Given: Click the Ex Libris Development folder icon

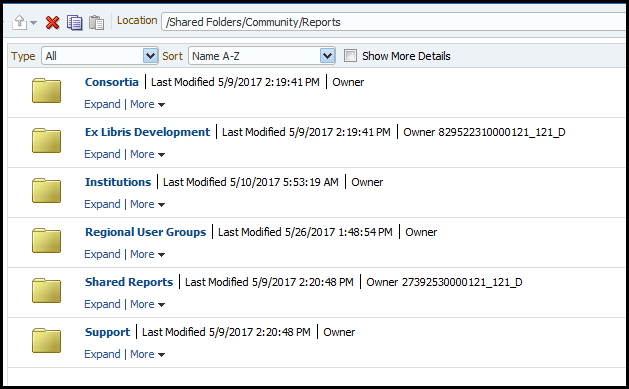Looking at the screenshot, I should coord(47,141).
